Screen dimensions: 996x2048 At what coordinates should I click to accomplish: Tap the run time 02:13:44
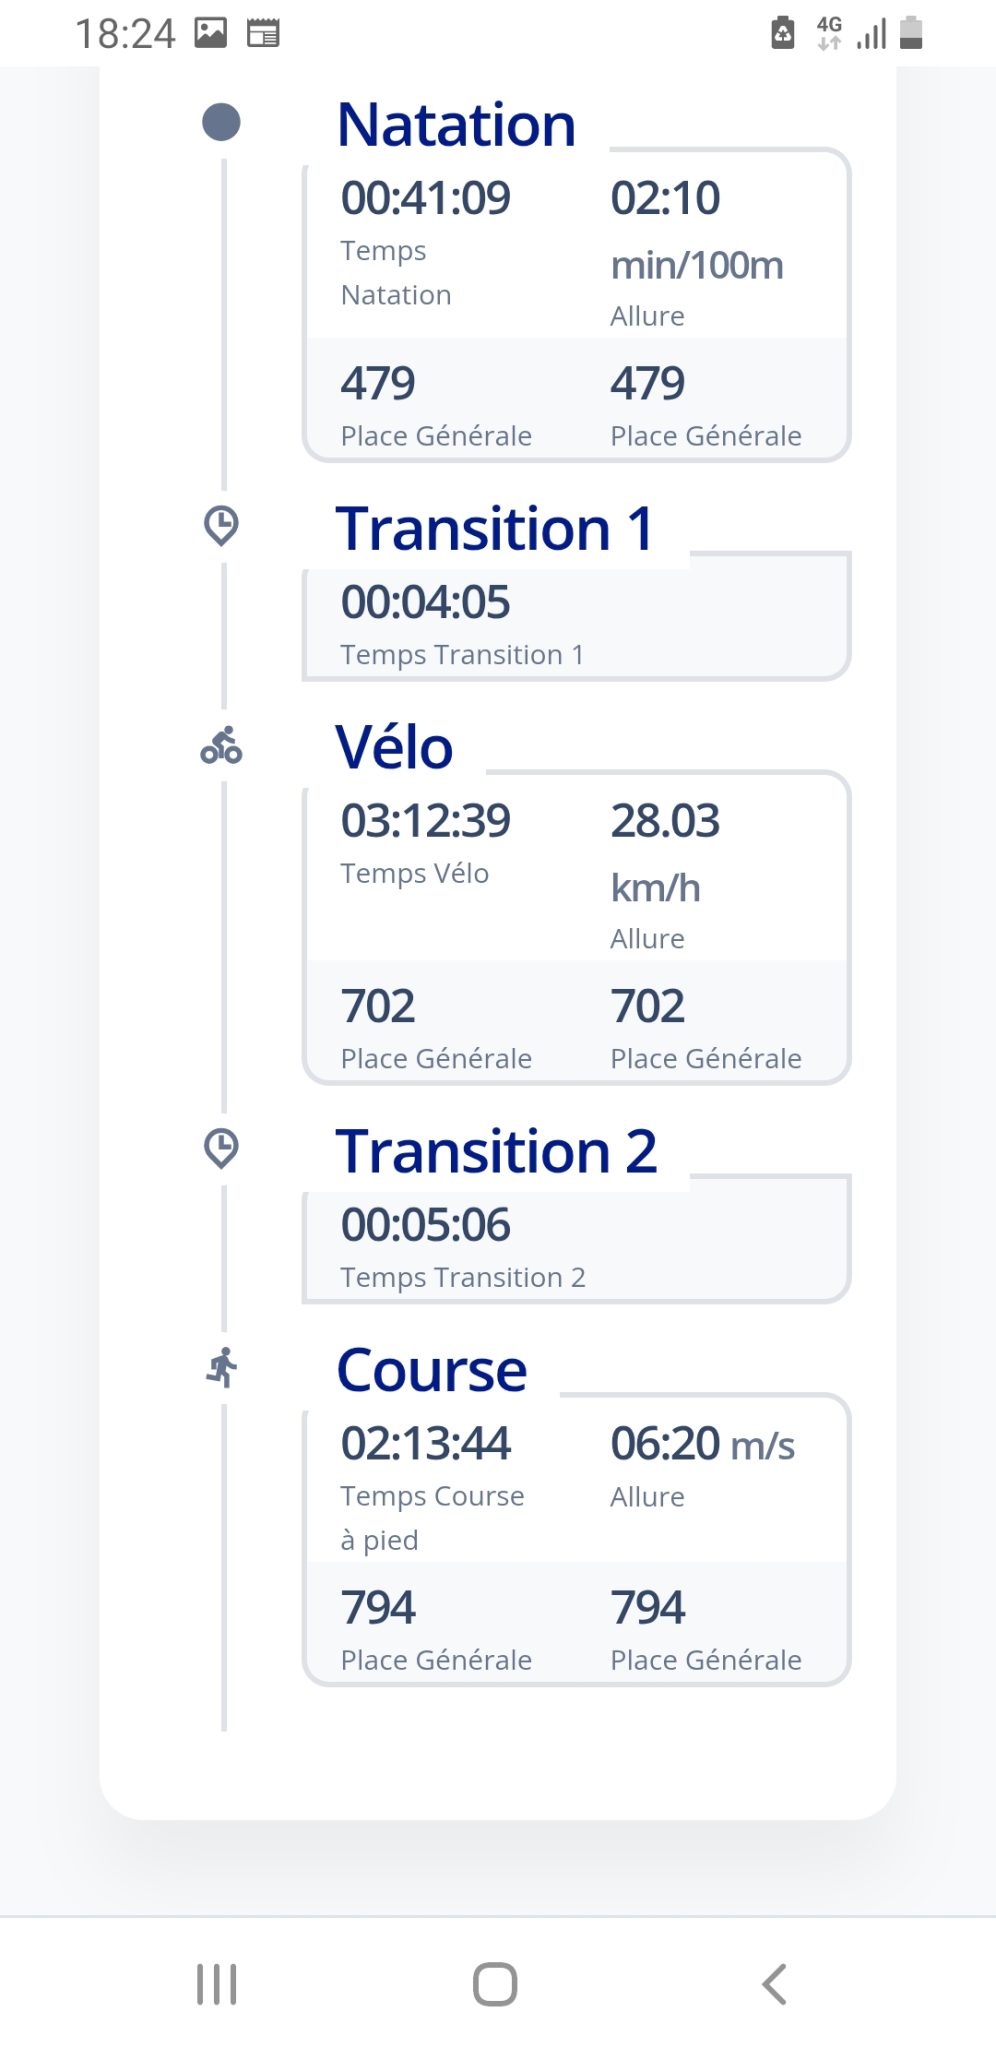[x=425, y=1443]
